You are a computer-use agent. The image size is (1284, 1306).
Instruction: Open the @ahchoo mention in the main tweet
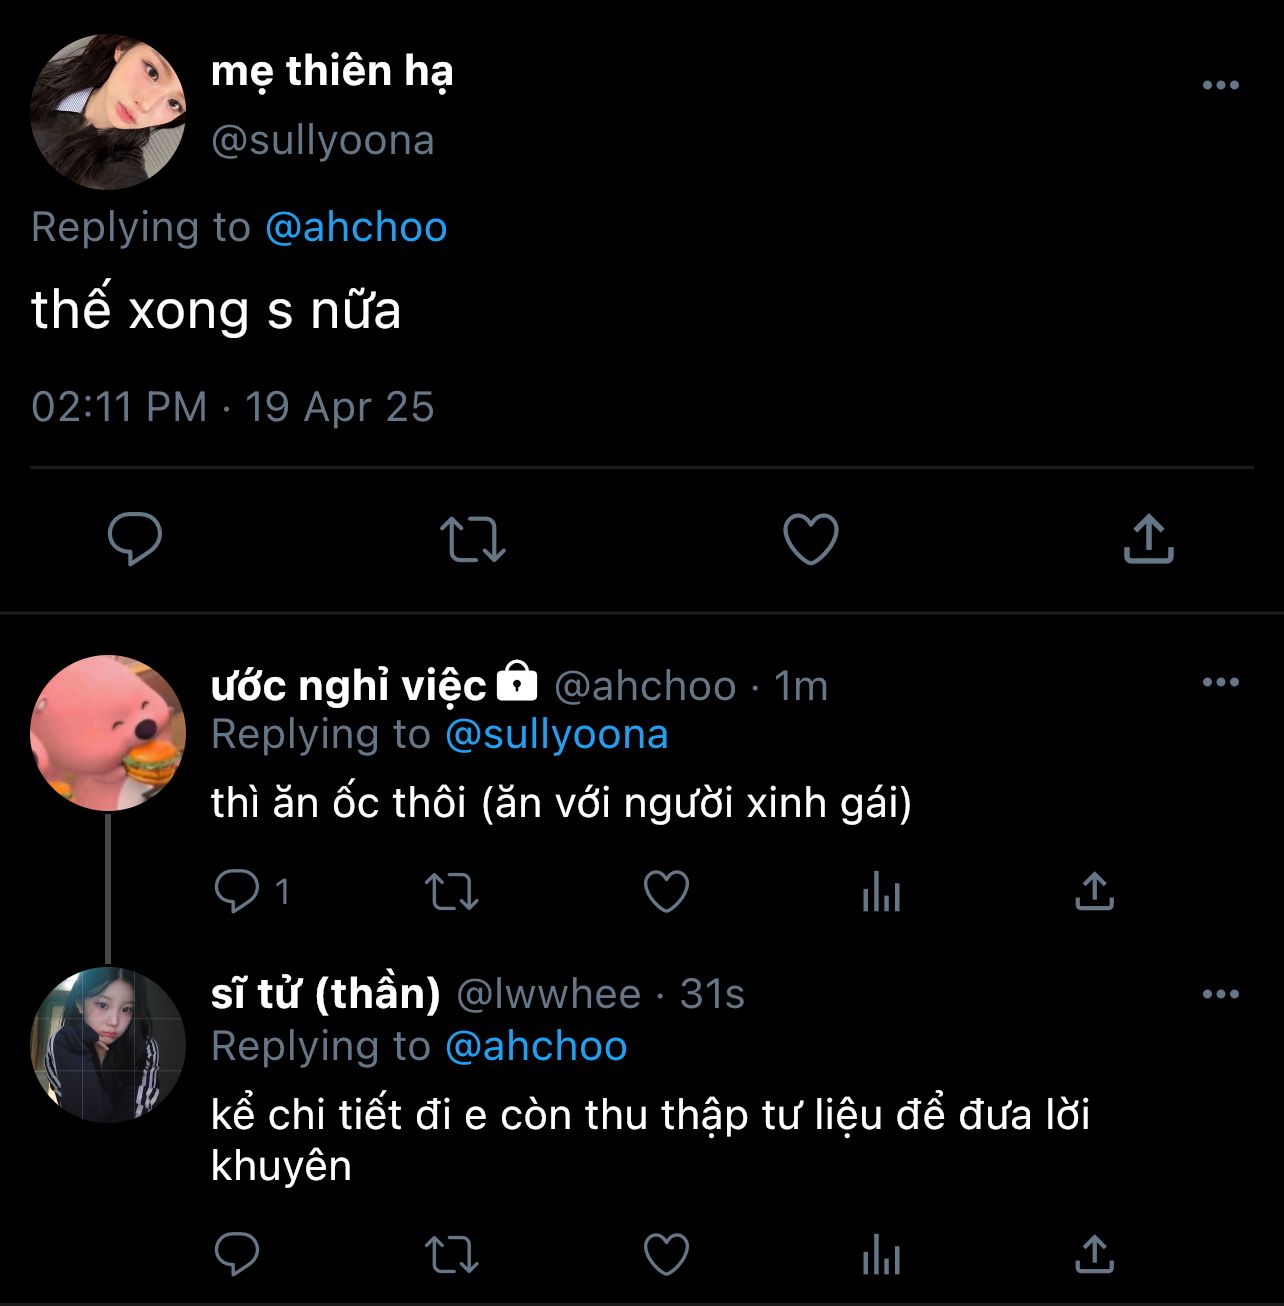pyautogui.click(x=356, y=227)
